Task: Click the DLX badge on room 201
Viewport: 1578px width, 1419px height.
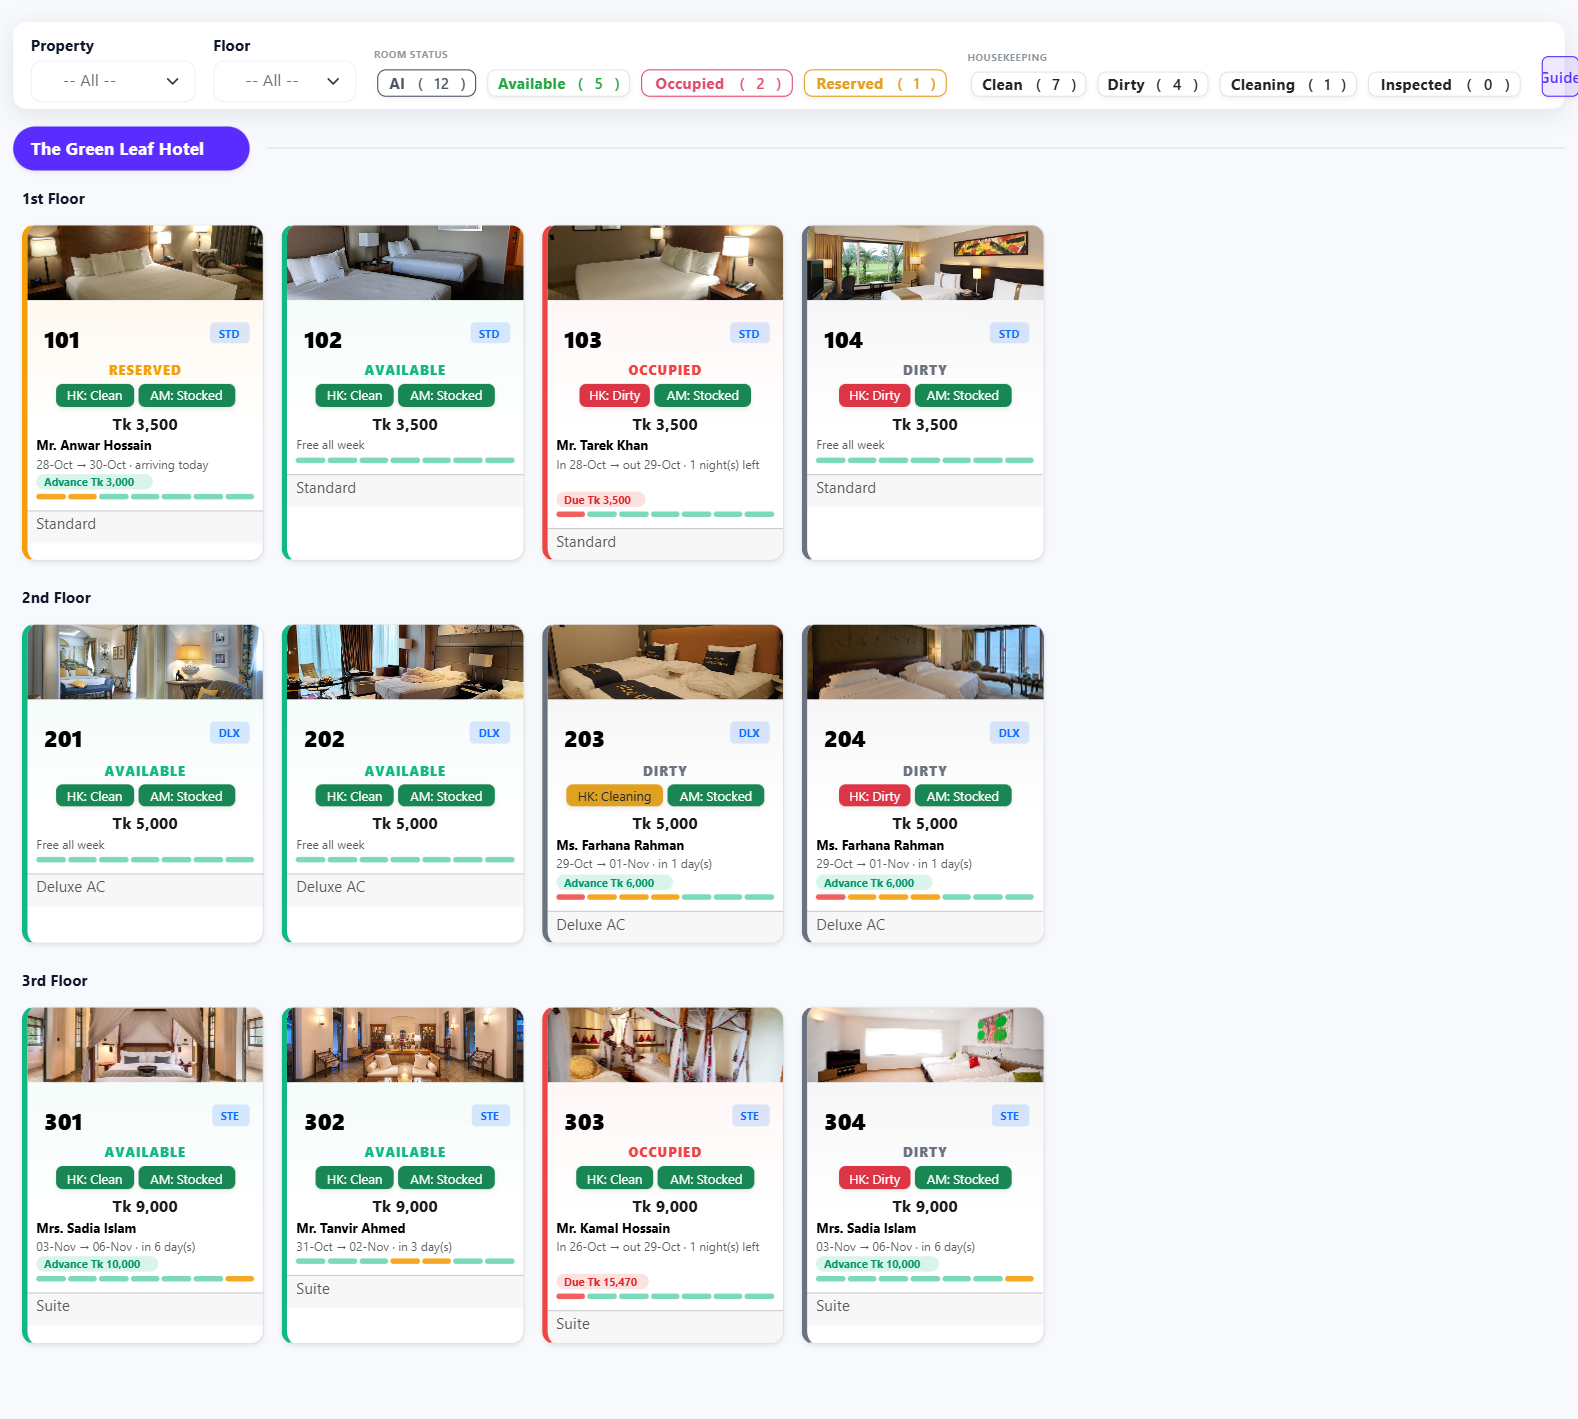Action: tap(229, 733)
